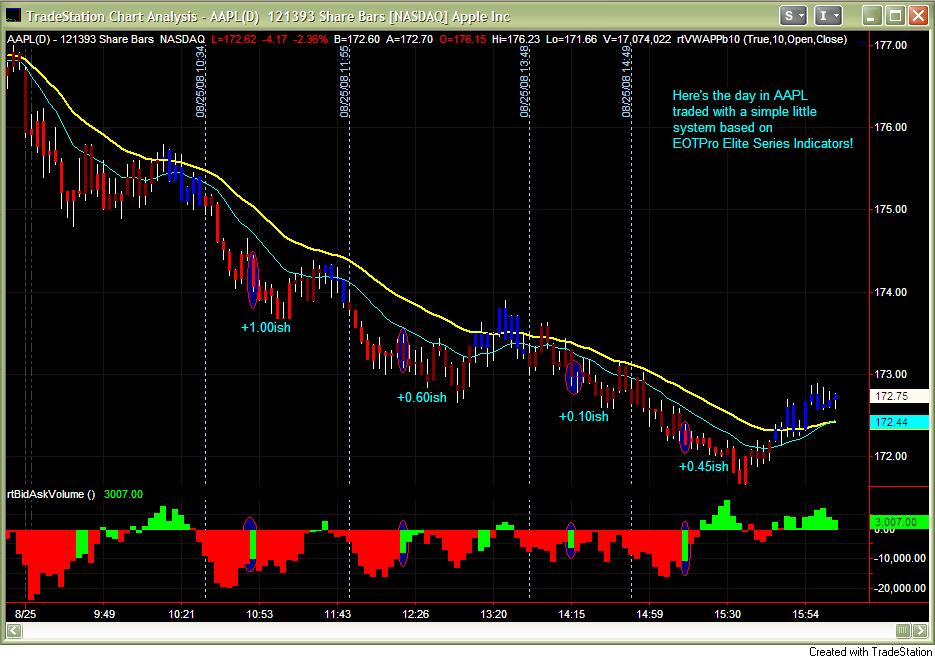935x658 pixels.
Task: Click the '08/25/08 11:55' vertical line label
Action: pos(344,82)
